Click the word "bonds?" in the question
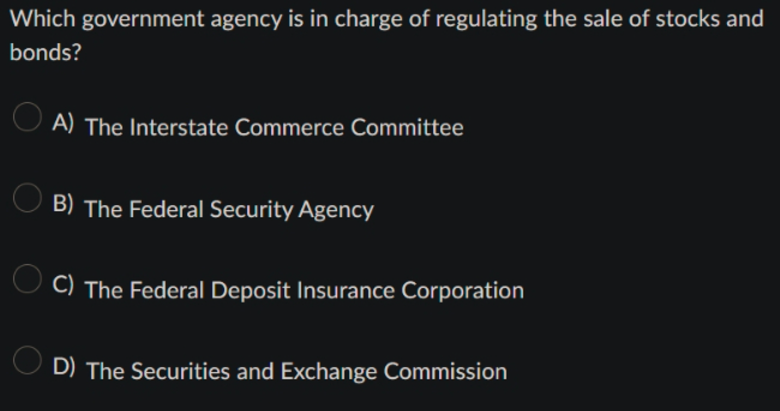This screenshot has height=411, width=780. (45, 52)
